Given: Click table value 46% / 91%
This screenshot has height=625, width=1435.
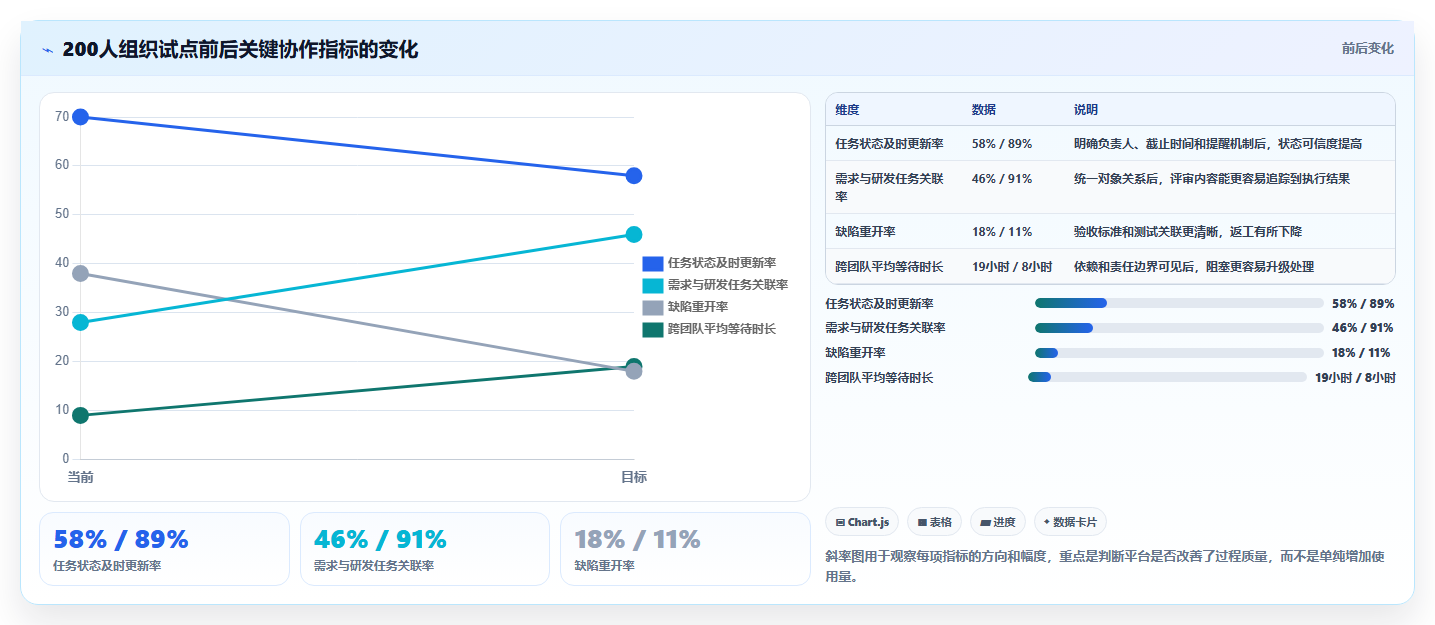Looking at the screenshot, I should pos(1002,179).
